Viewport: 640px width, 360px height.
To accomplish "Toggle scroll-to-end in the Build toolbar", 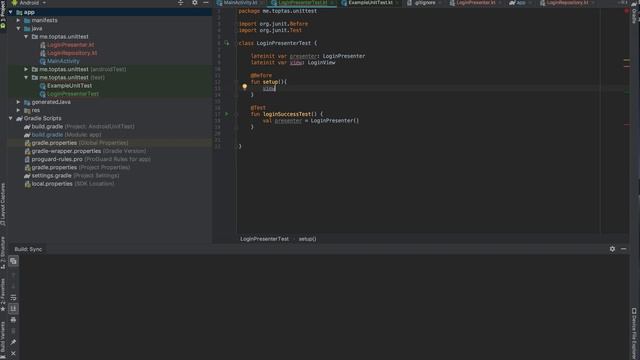I will 13,309.
